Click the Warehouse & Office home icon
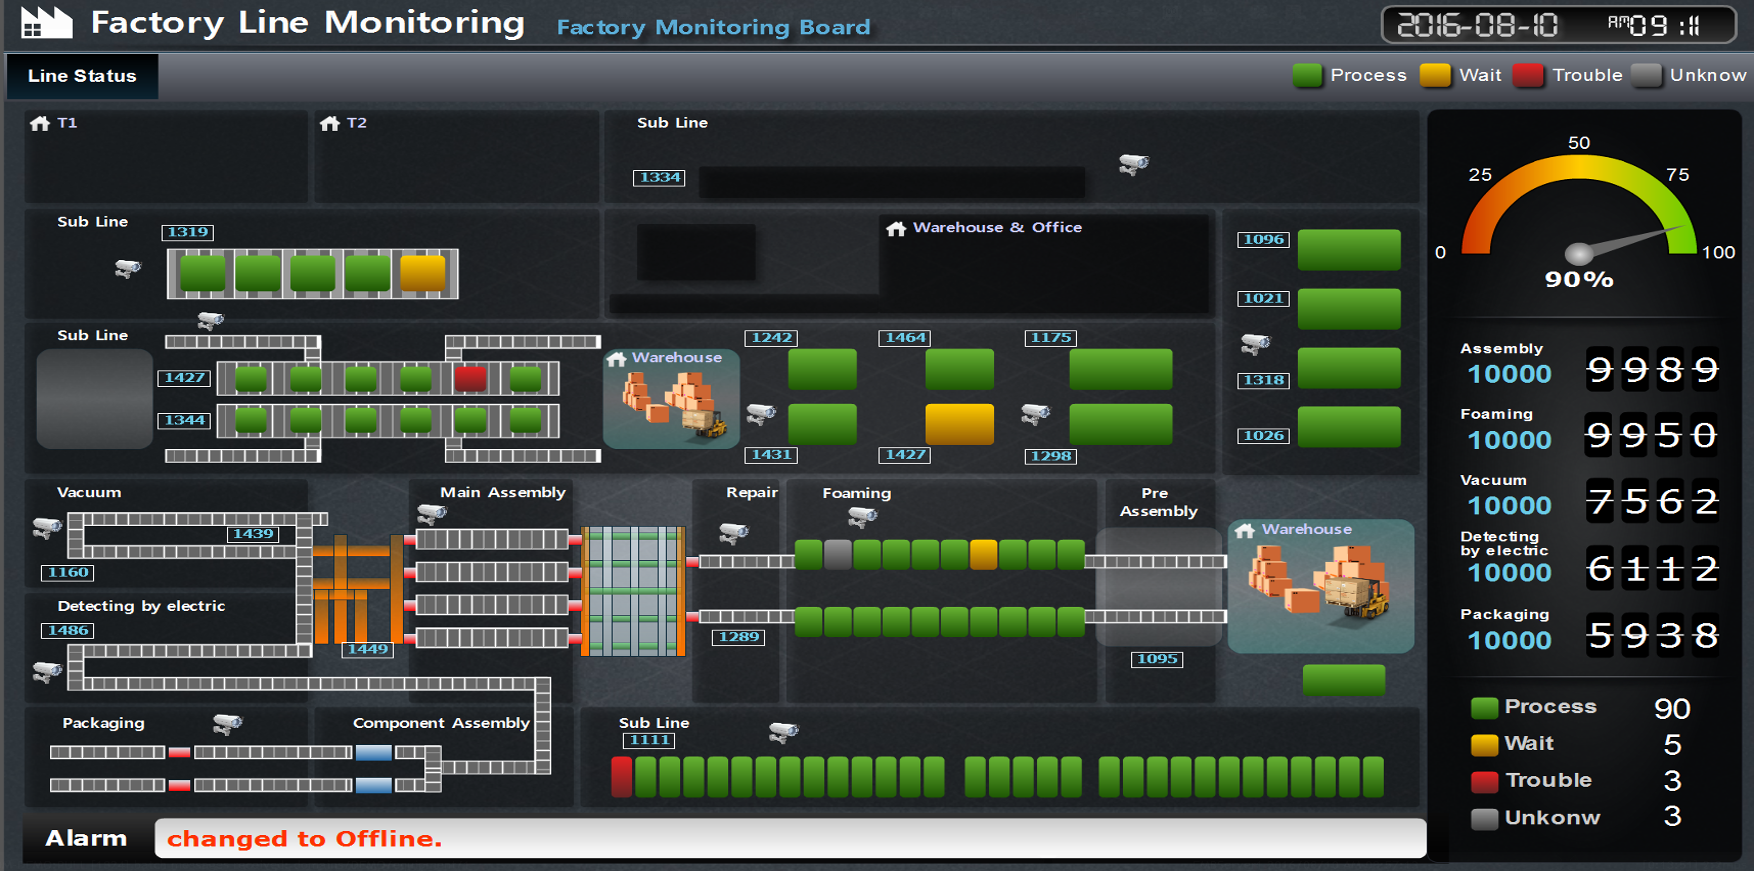This screenshot has height=872, width=1754. tap(896, 229)
